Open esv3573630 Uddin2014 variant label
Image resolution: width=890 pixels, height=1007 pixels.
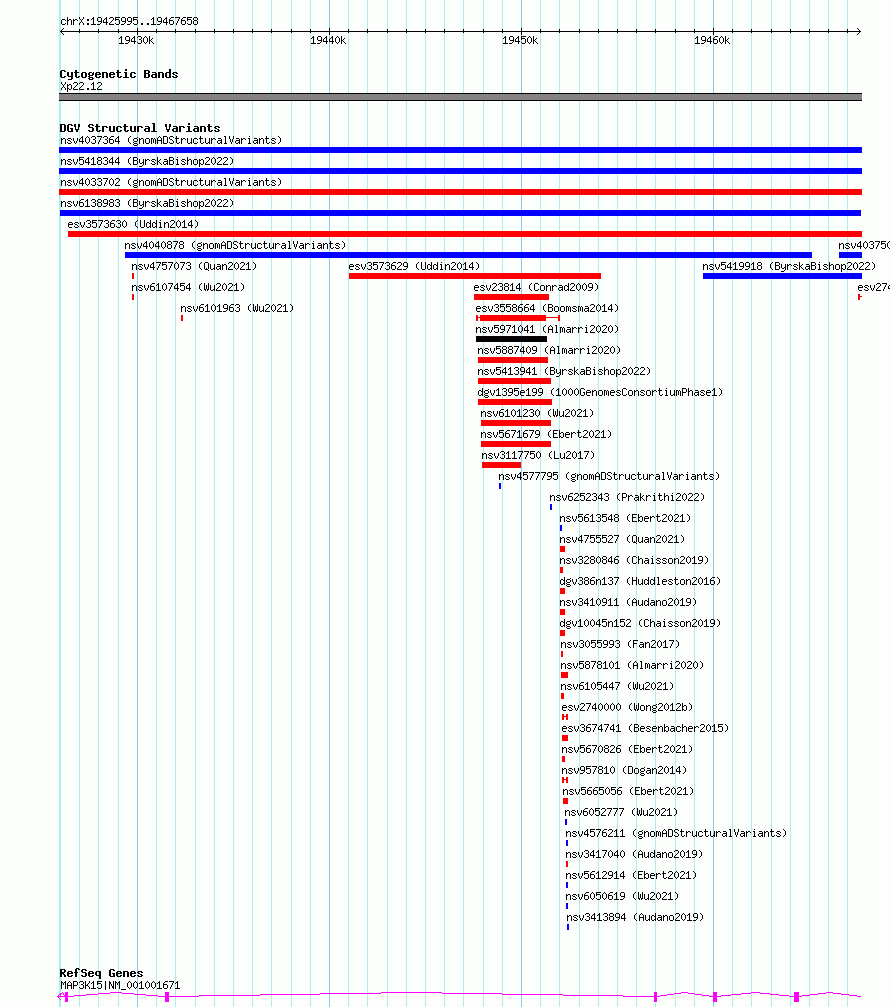click(x=133, y=224)
